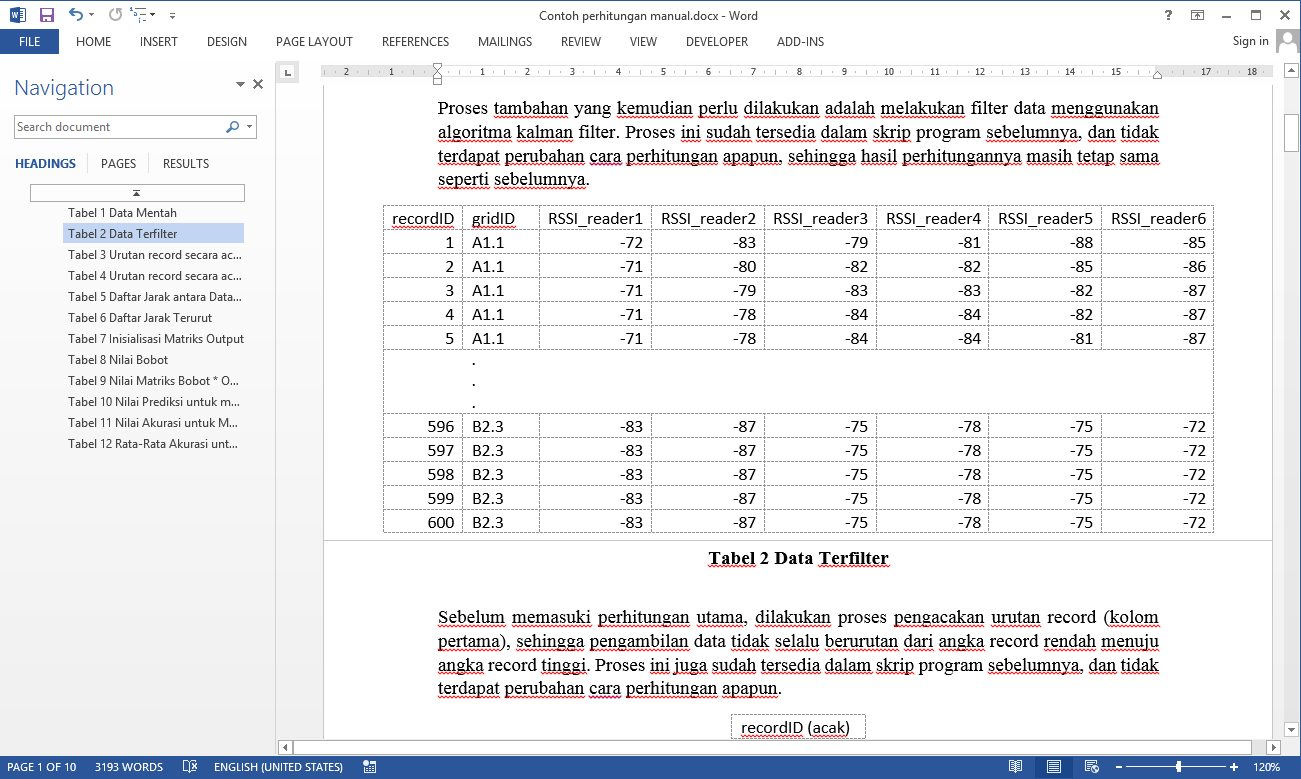Click the Sign in link

(x=1250, y=41)
